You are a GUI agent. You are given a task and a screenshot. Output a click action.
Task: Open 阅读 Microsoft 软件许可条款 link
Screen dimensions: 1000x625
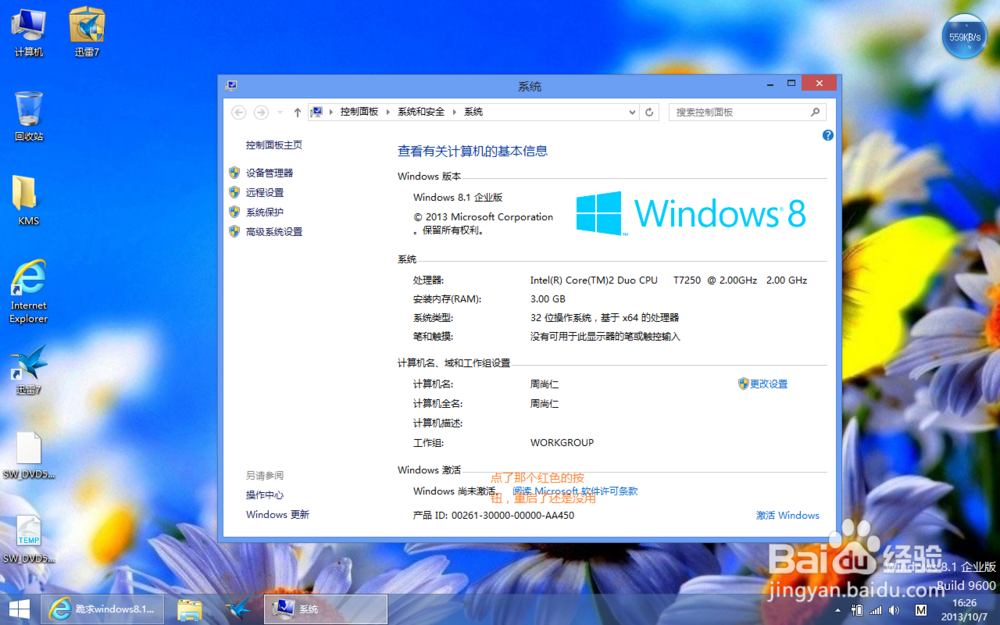(575, 491)
